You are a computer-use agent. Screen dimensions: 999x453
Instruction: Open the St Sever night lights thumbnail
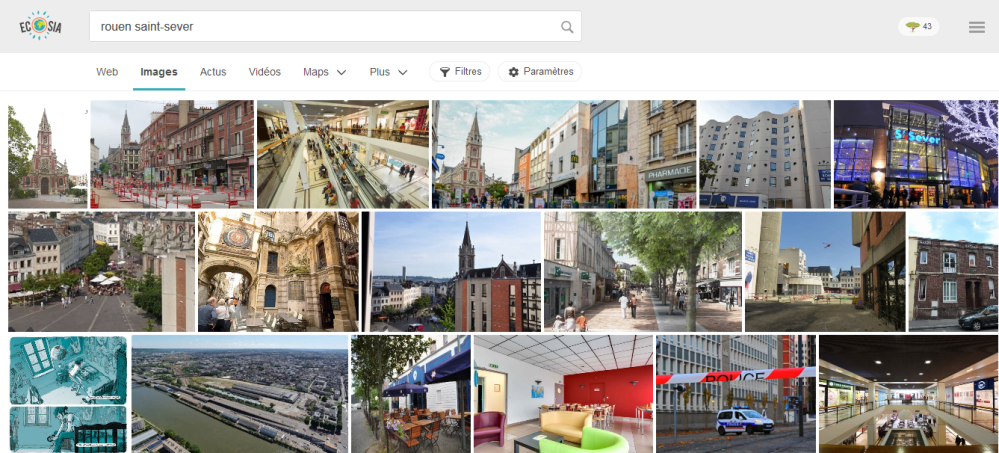(x=916, y=154)
